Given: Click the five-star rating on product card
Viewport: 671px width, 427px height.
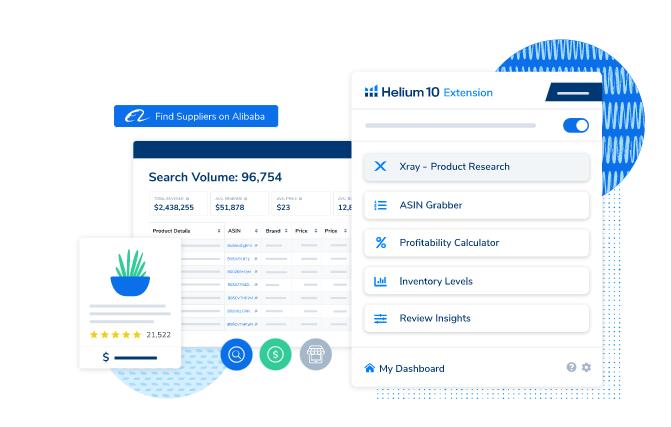Looking at the screenshot, I should (x=116, y=335).
